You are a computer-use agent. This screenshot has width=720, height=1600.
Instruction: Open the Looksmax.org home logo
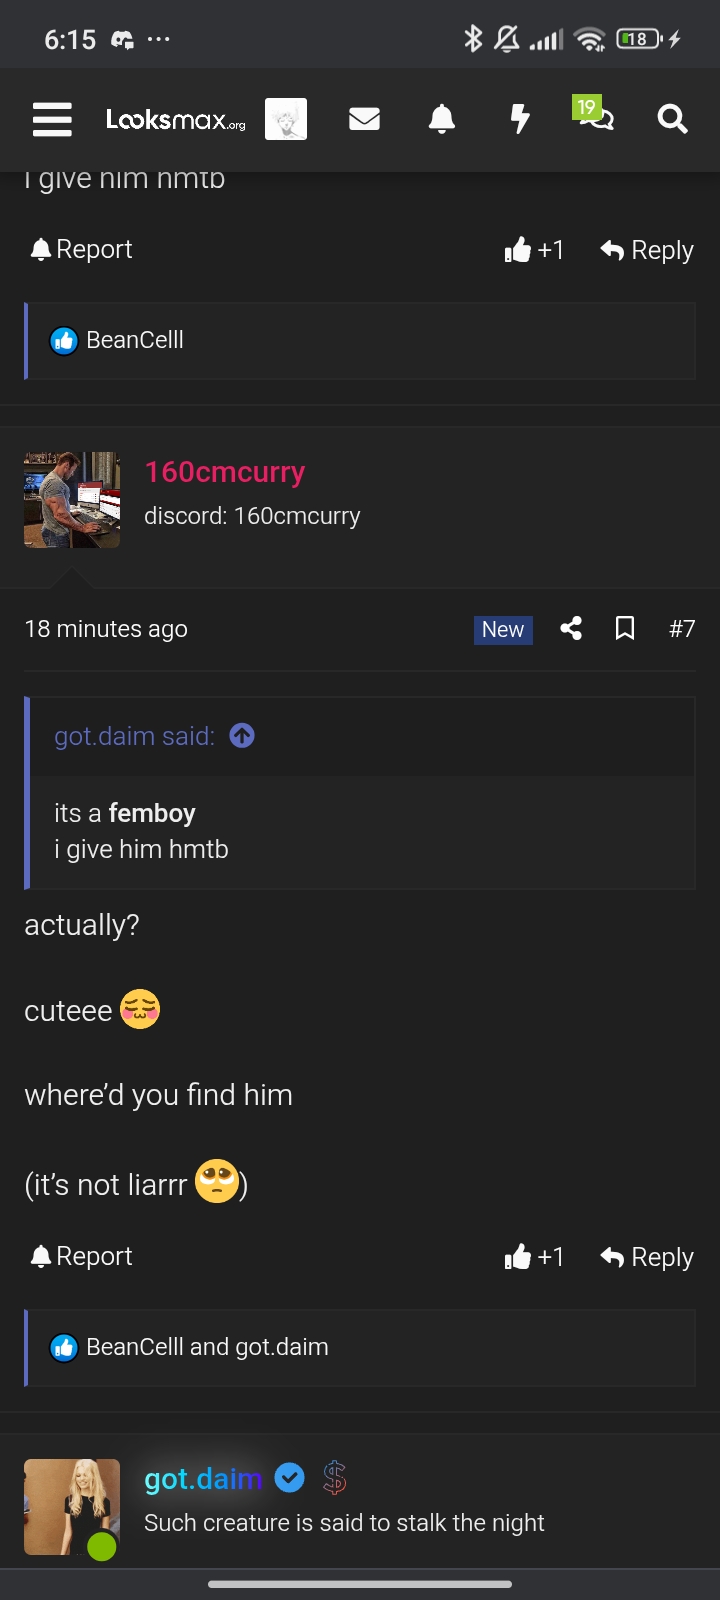tap(176, 120)
